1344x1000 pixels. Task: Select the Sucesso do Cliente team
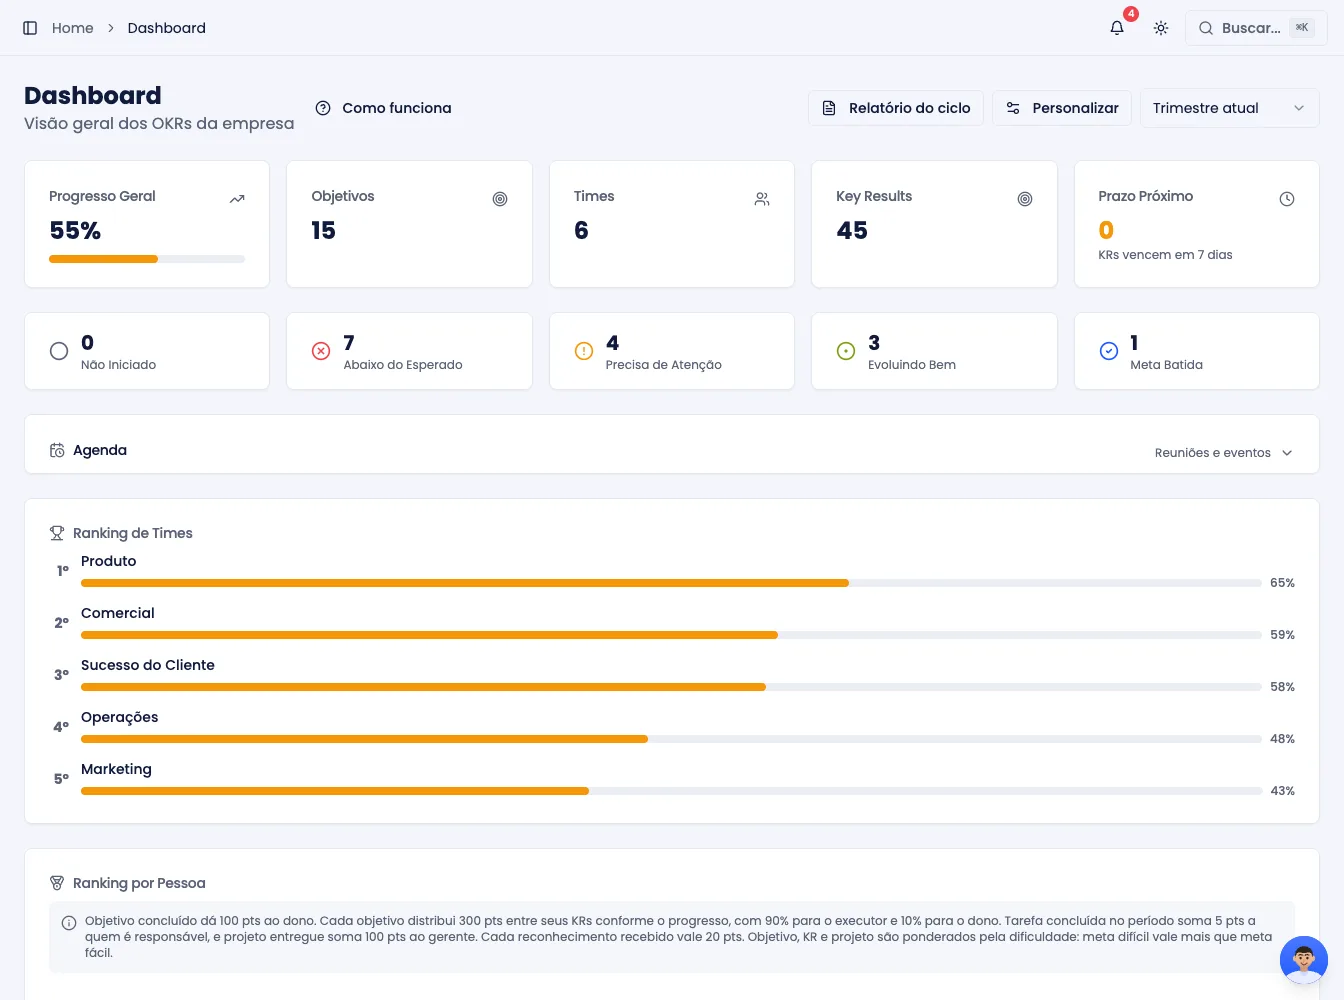[148, 665]
